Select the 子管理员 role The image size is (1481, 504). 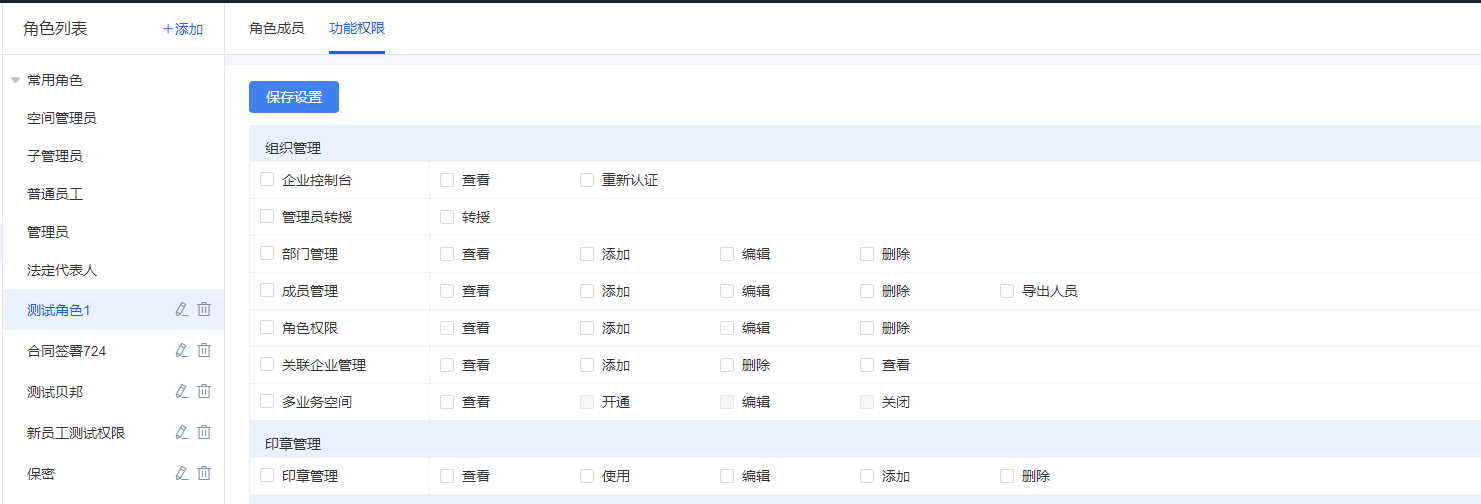(55, 156)
